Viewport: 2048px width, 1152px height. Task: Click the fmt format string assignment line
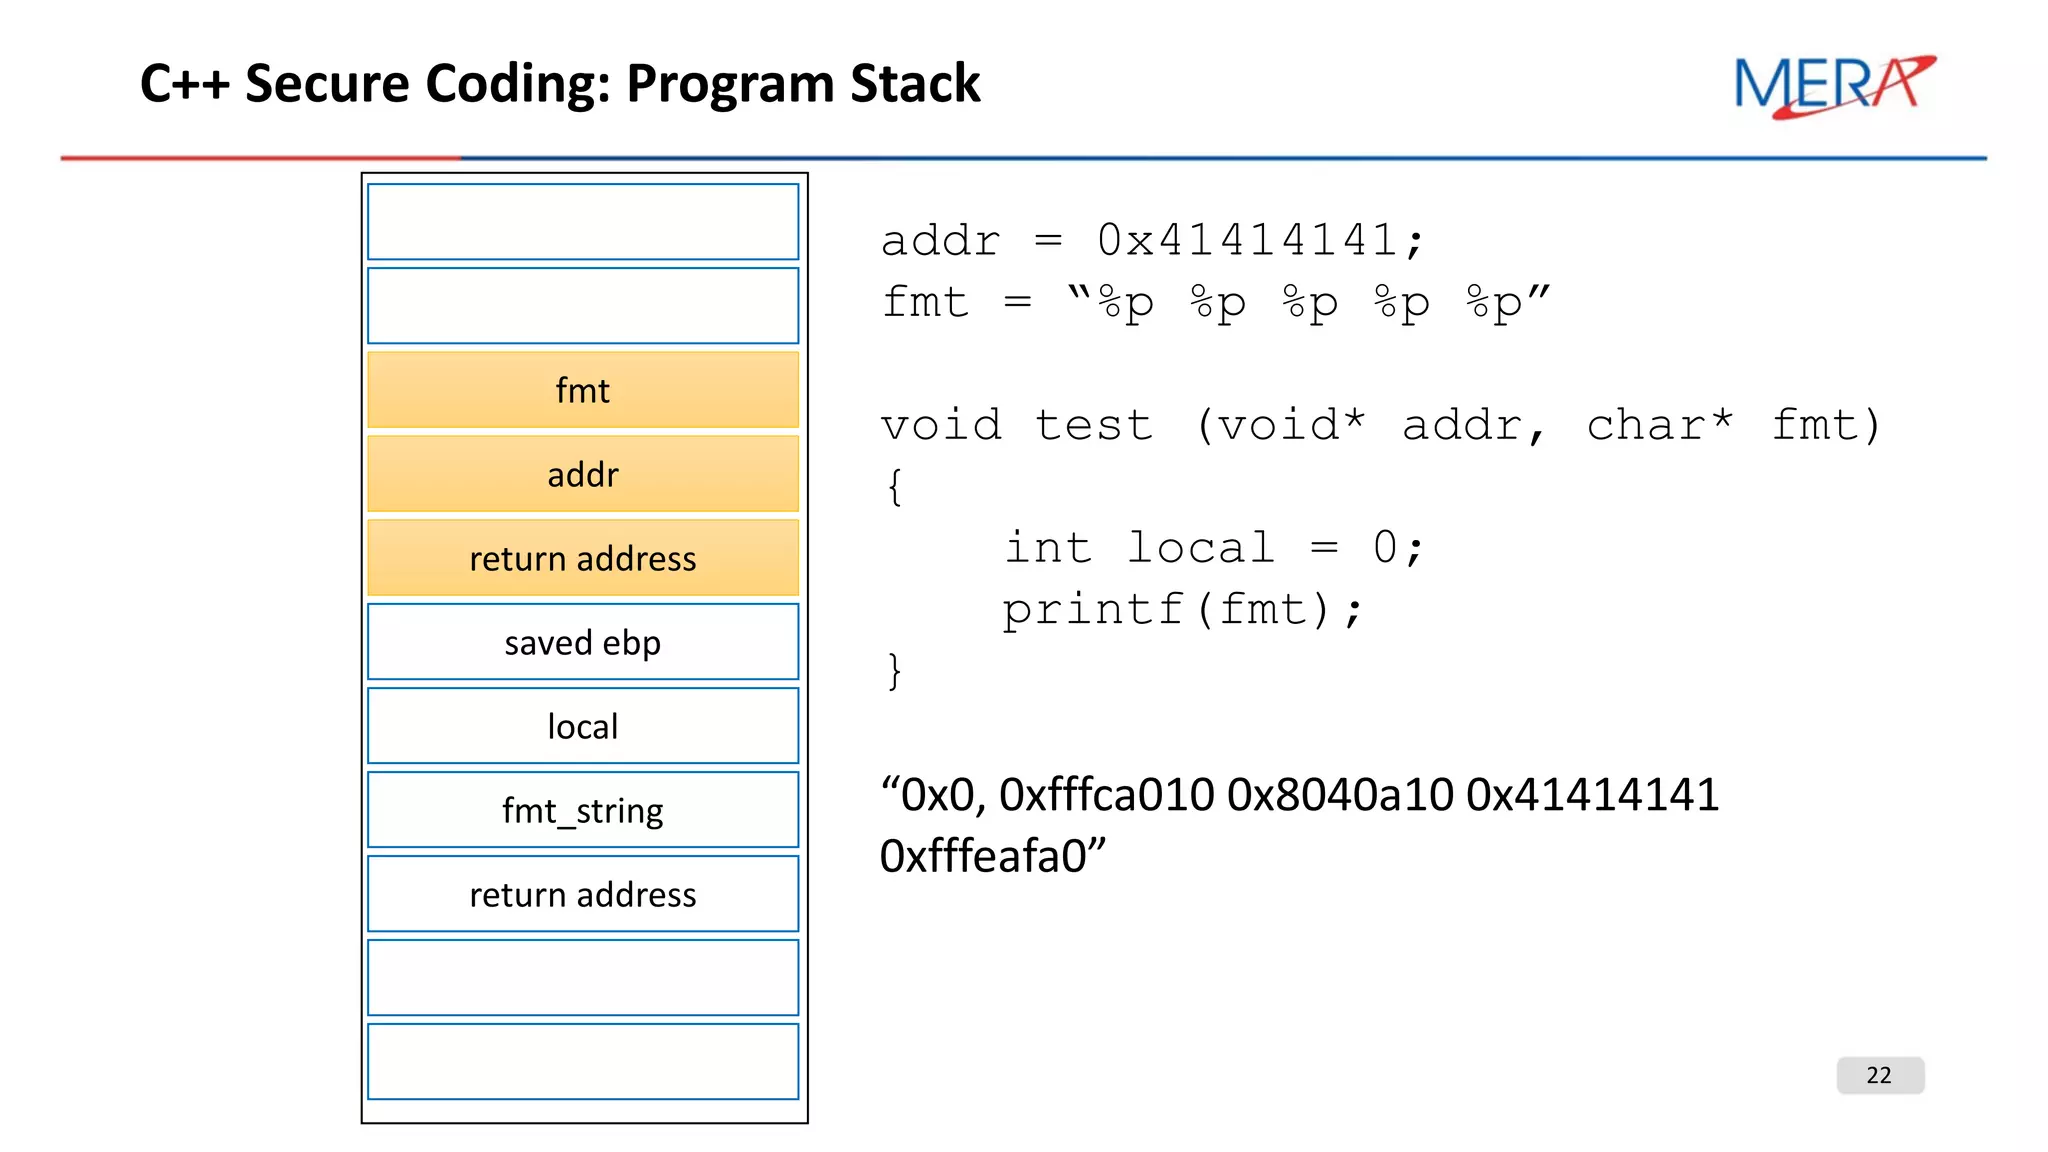1214,303
